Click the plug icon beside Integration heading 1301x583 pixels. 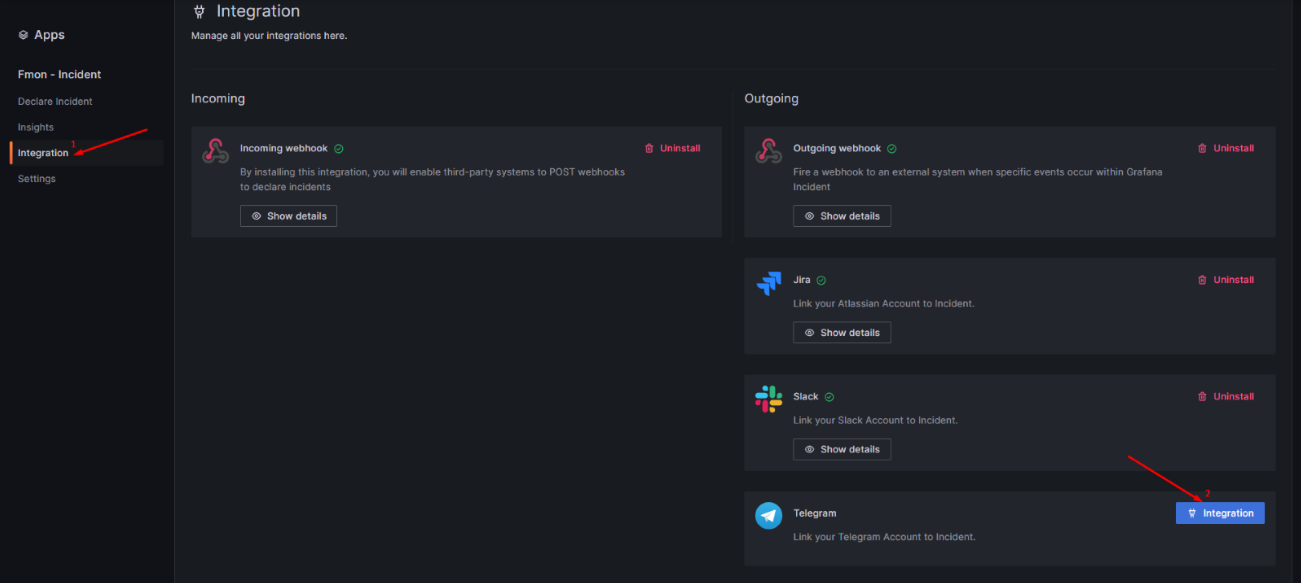pyautogui.click(x=198, y=12)
